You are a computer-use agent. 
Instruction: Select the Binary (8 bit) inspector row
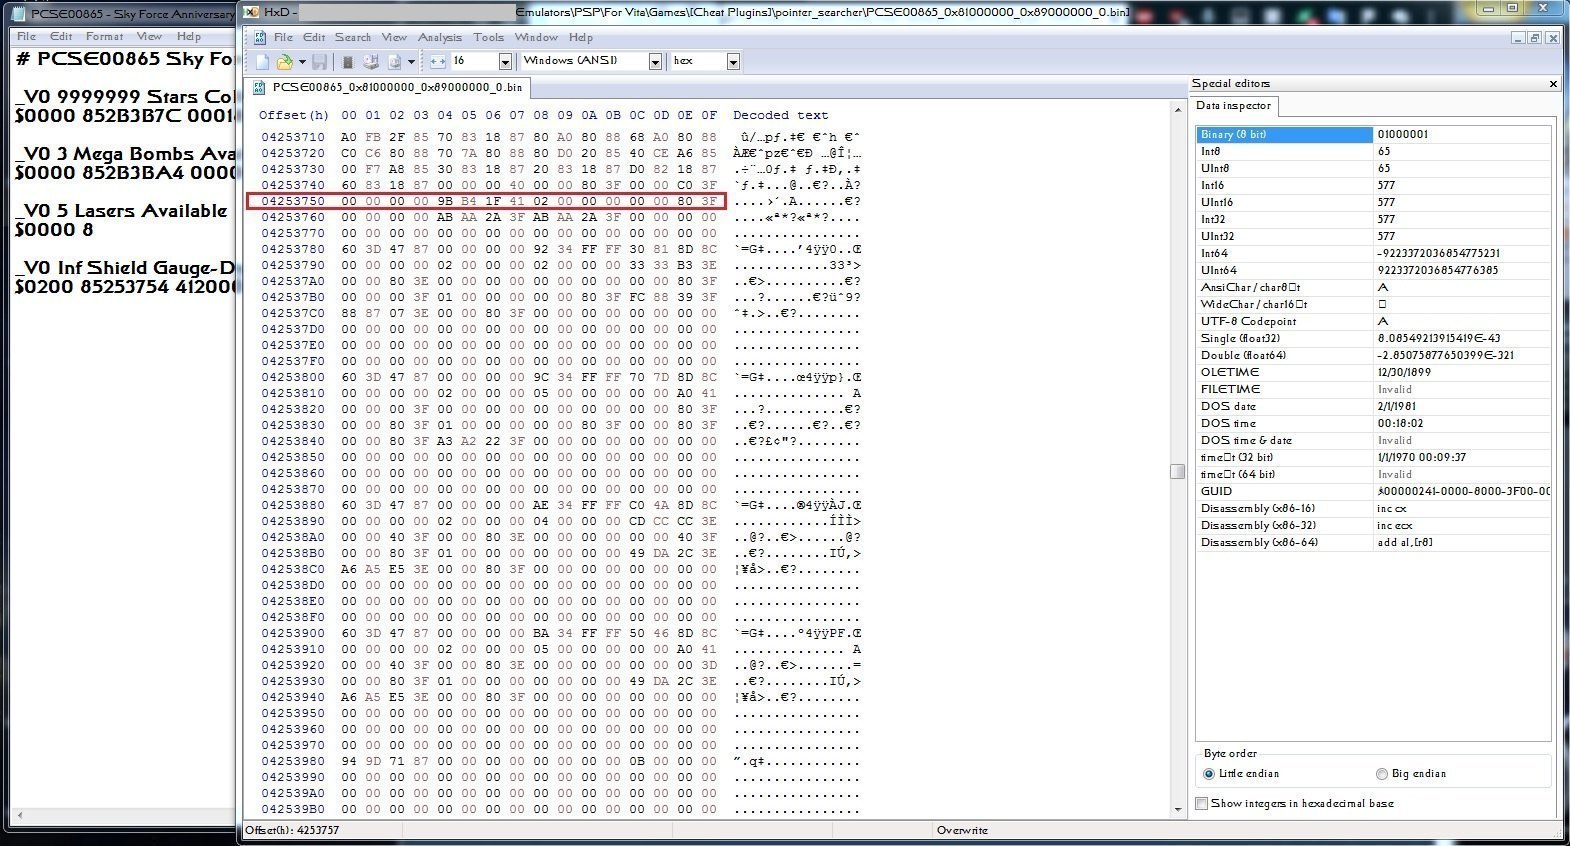pyautogui.click(x=1373, y=134)
